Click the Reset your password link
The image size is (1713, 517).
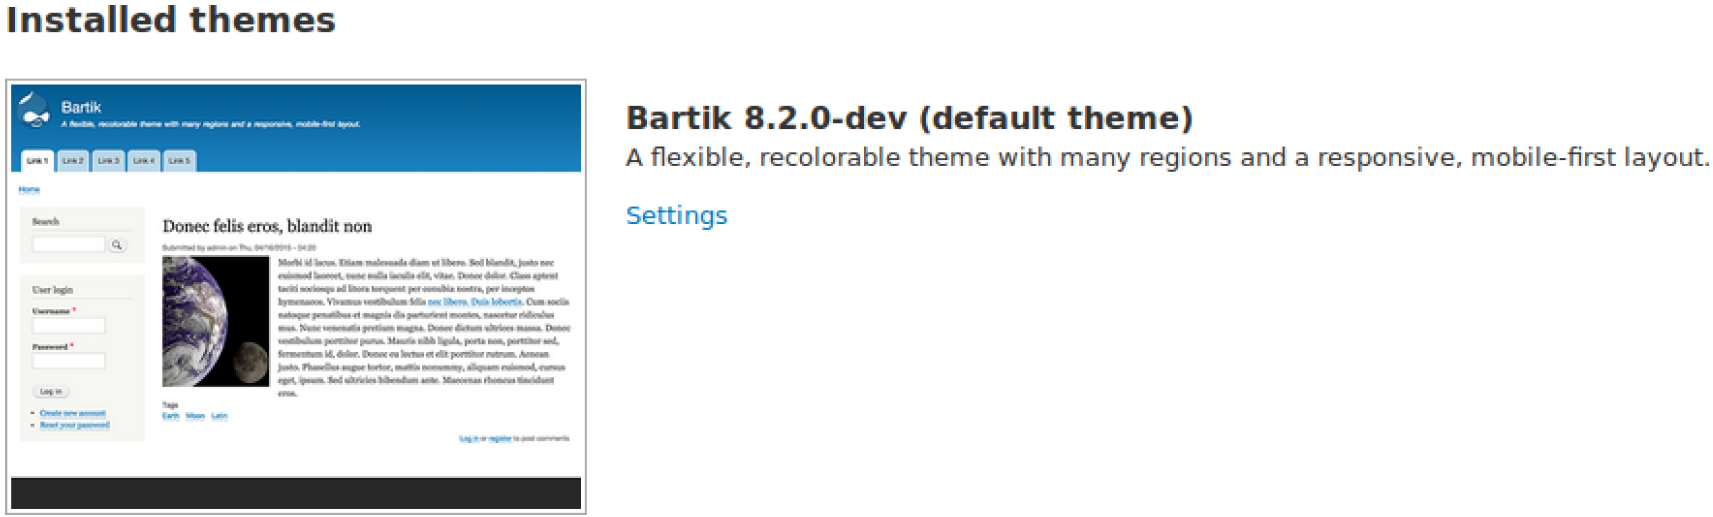click(x=74, y=425)
